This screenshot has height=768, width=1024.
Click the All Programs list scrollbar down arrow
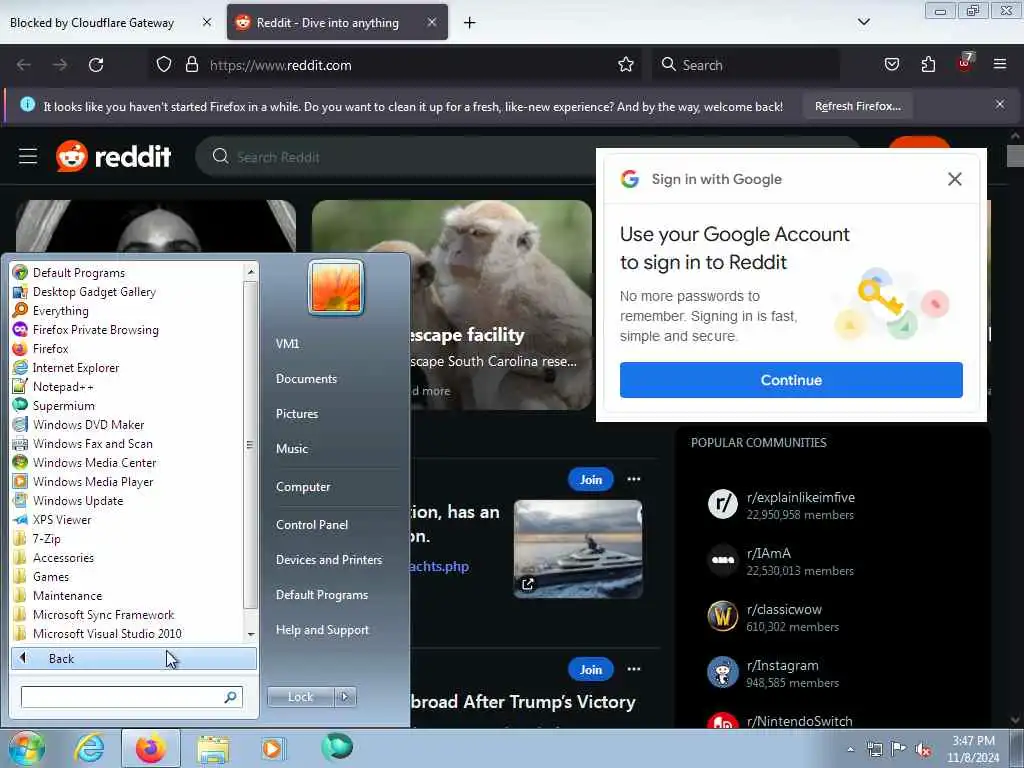pos(251,634)
